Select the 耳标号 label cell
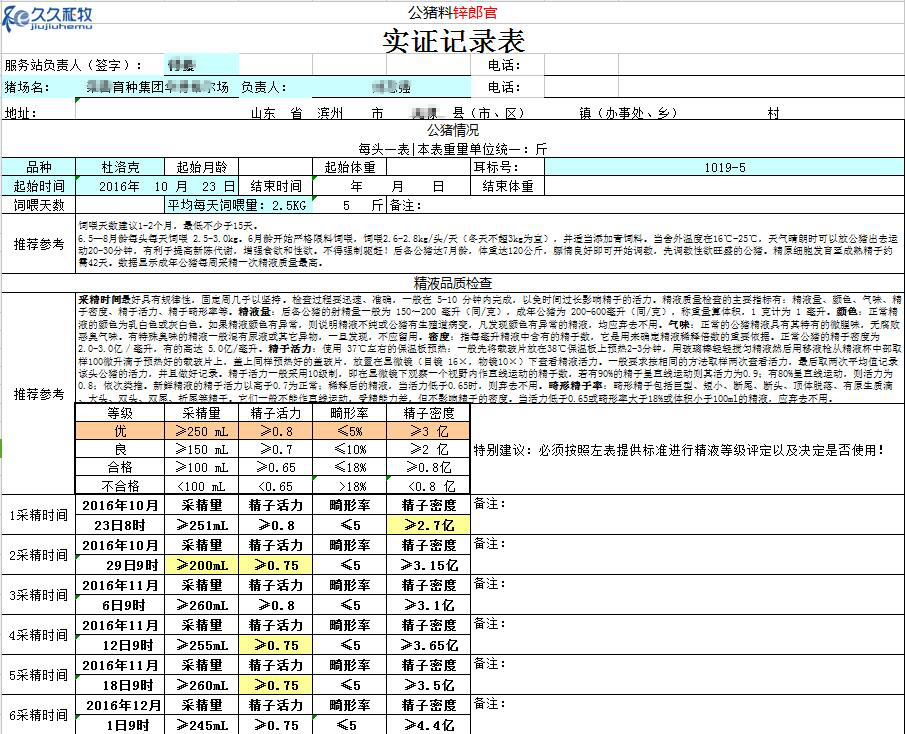Viewport: 905px width, 734px height. click(x=508, y=167)
